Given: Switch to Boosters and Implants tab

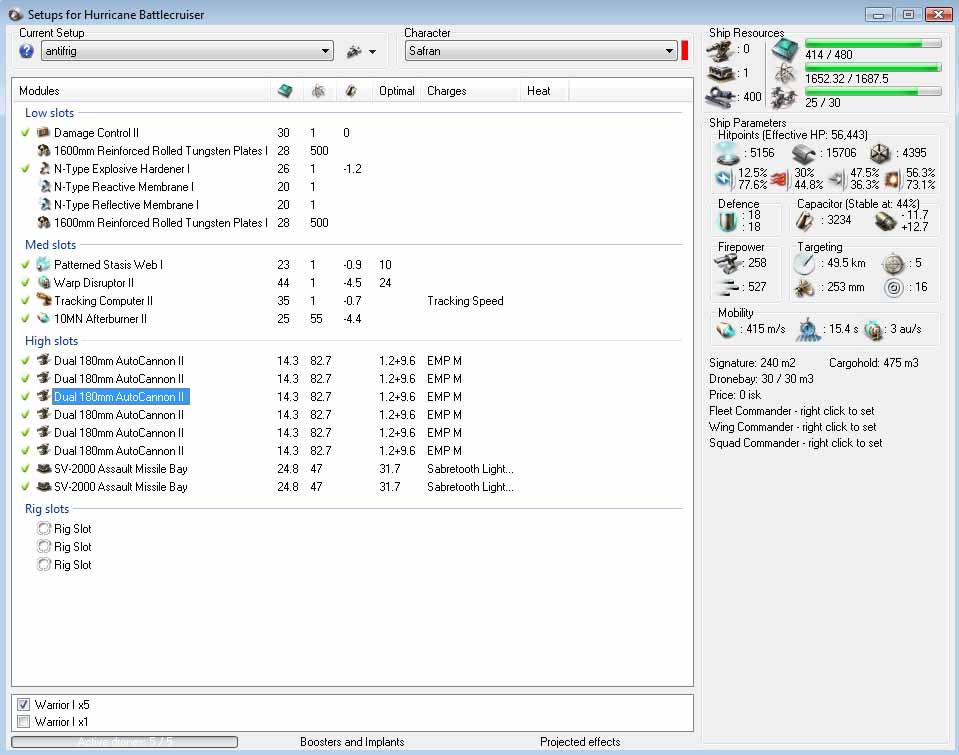Looking at the screenshot, I should click(x=352, y=742).
